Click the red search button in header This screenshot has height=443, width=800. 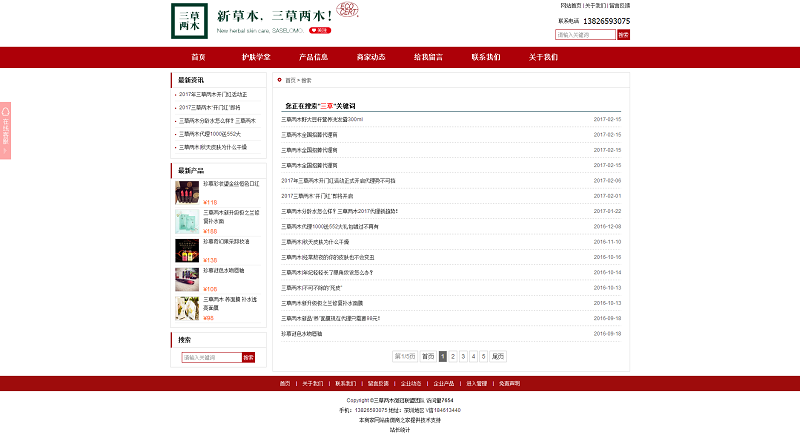(623, 35)
